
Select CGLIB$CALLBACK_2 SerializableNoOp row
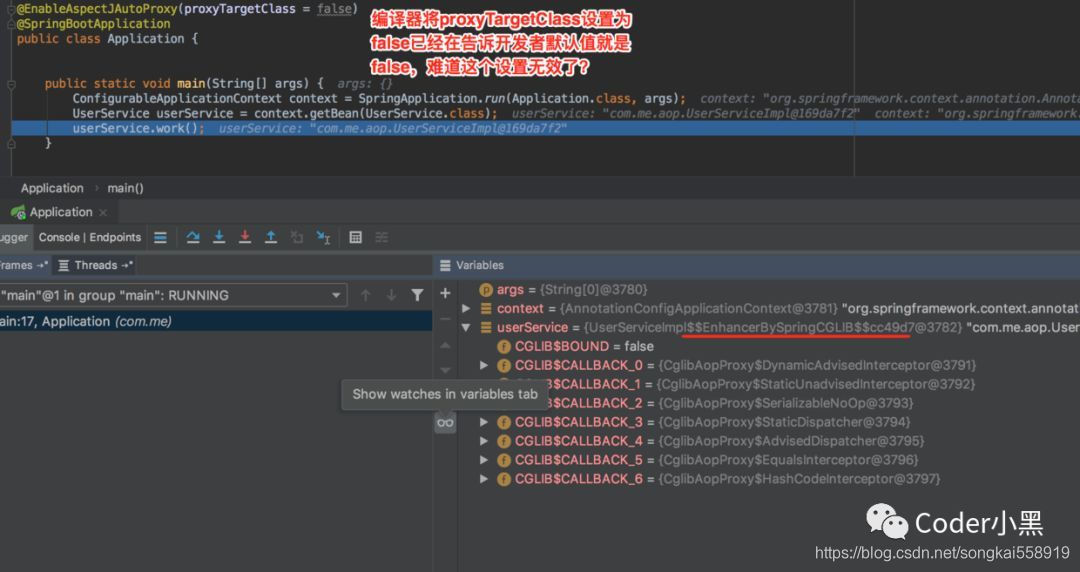[769, 403]
